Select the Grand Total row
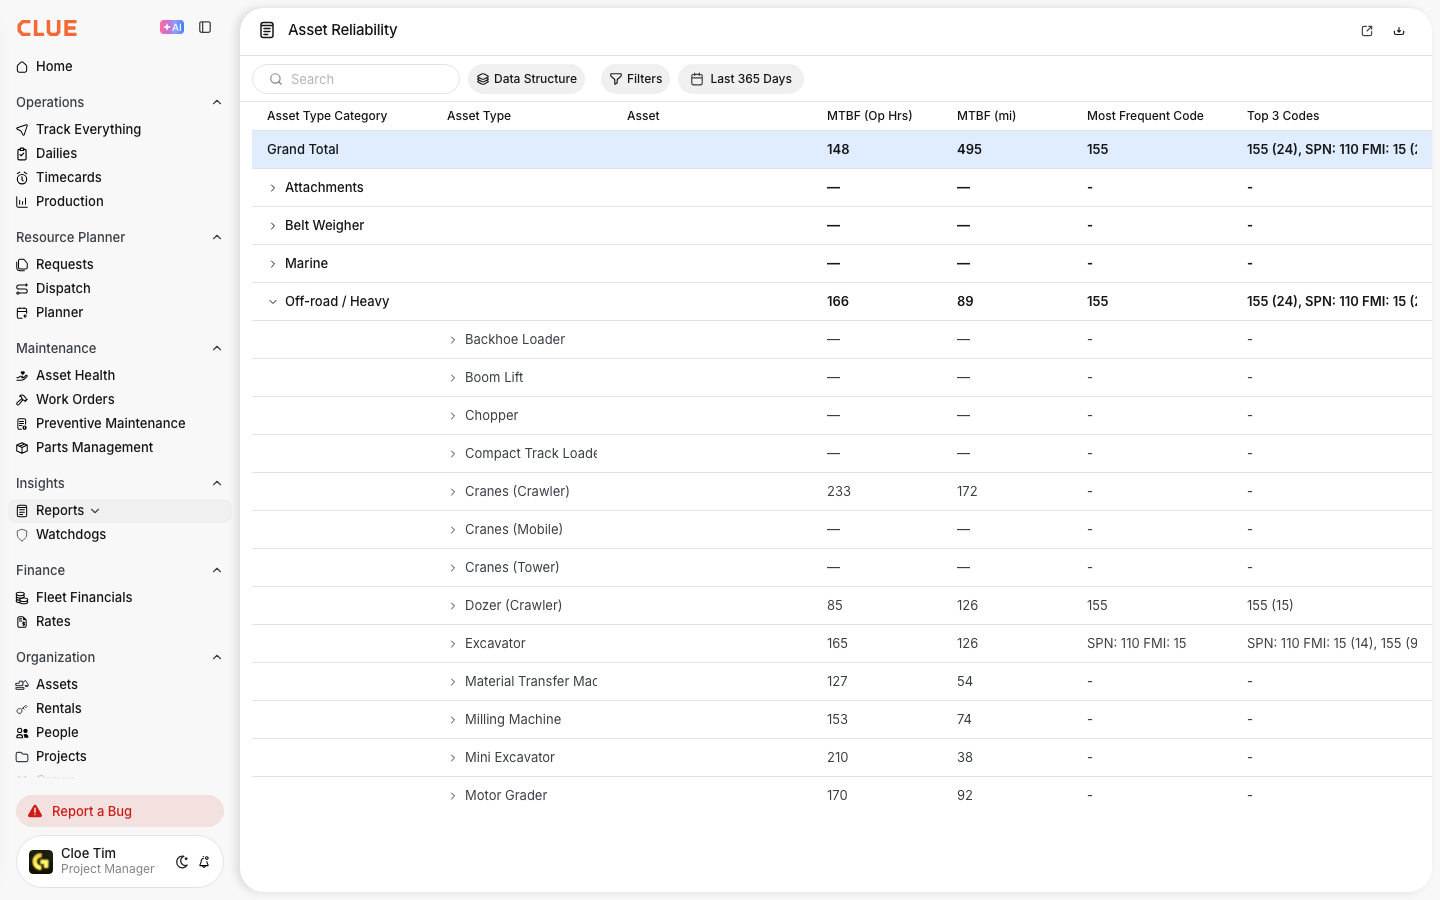 [842, 149]
